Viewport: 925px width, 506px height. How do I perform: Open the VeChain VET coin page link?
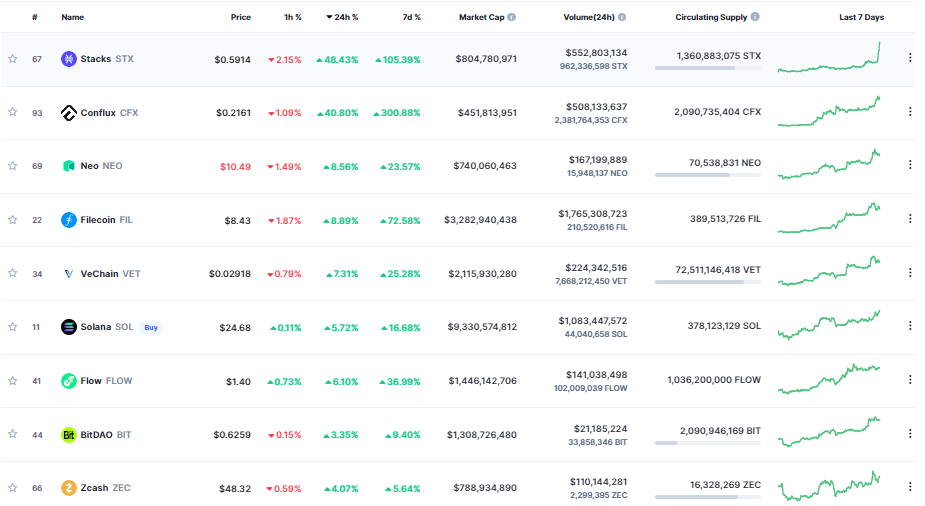(110, 274)
